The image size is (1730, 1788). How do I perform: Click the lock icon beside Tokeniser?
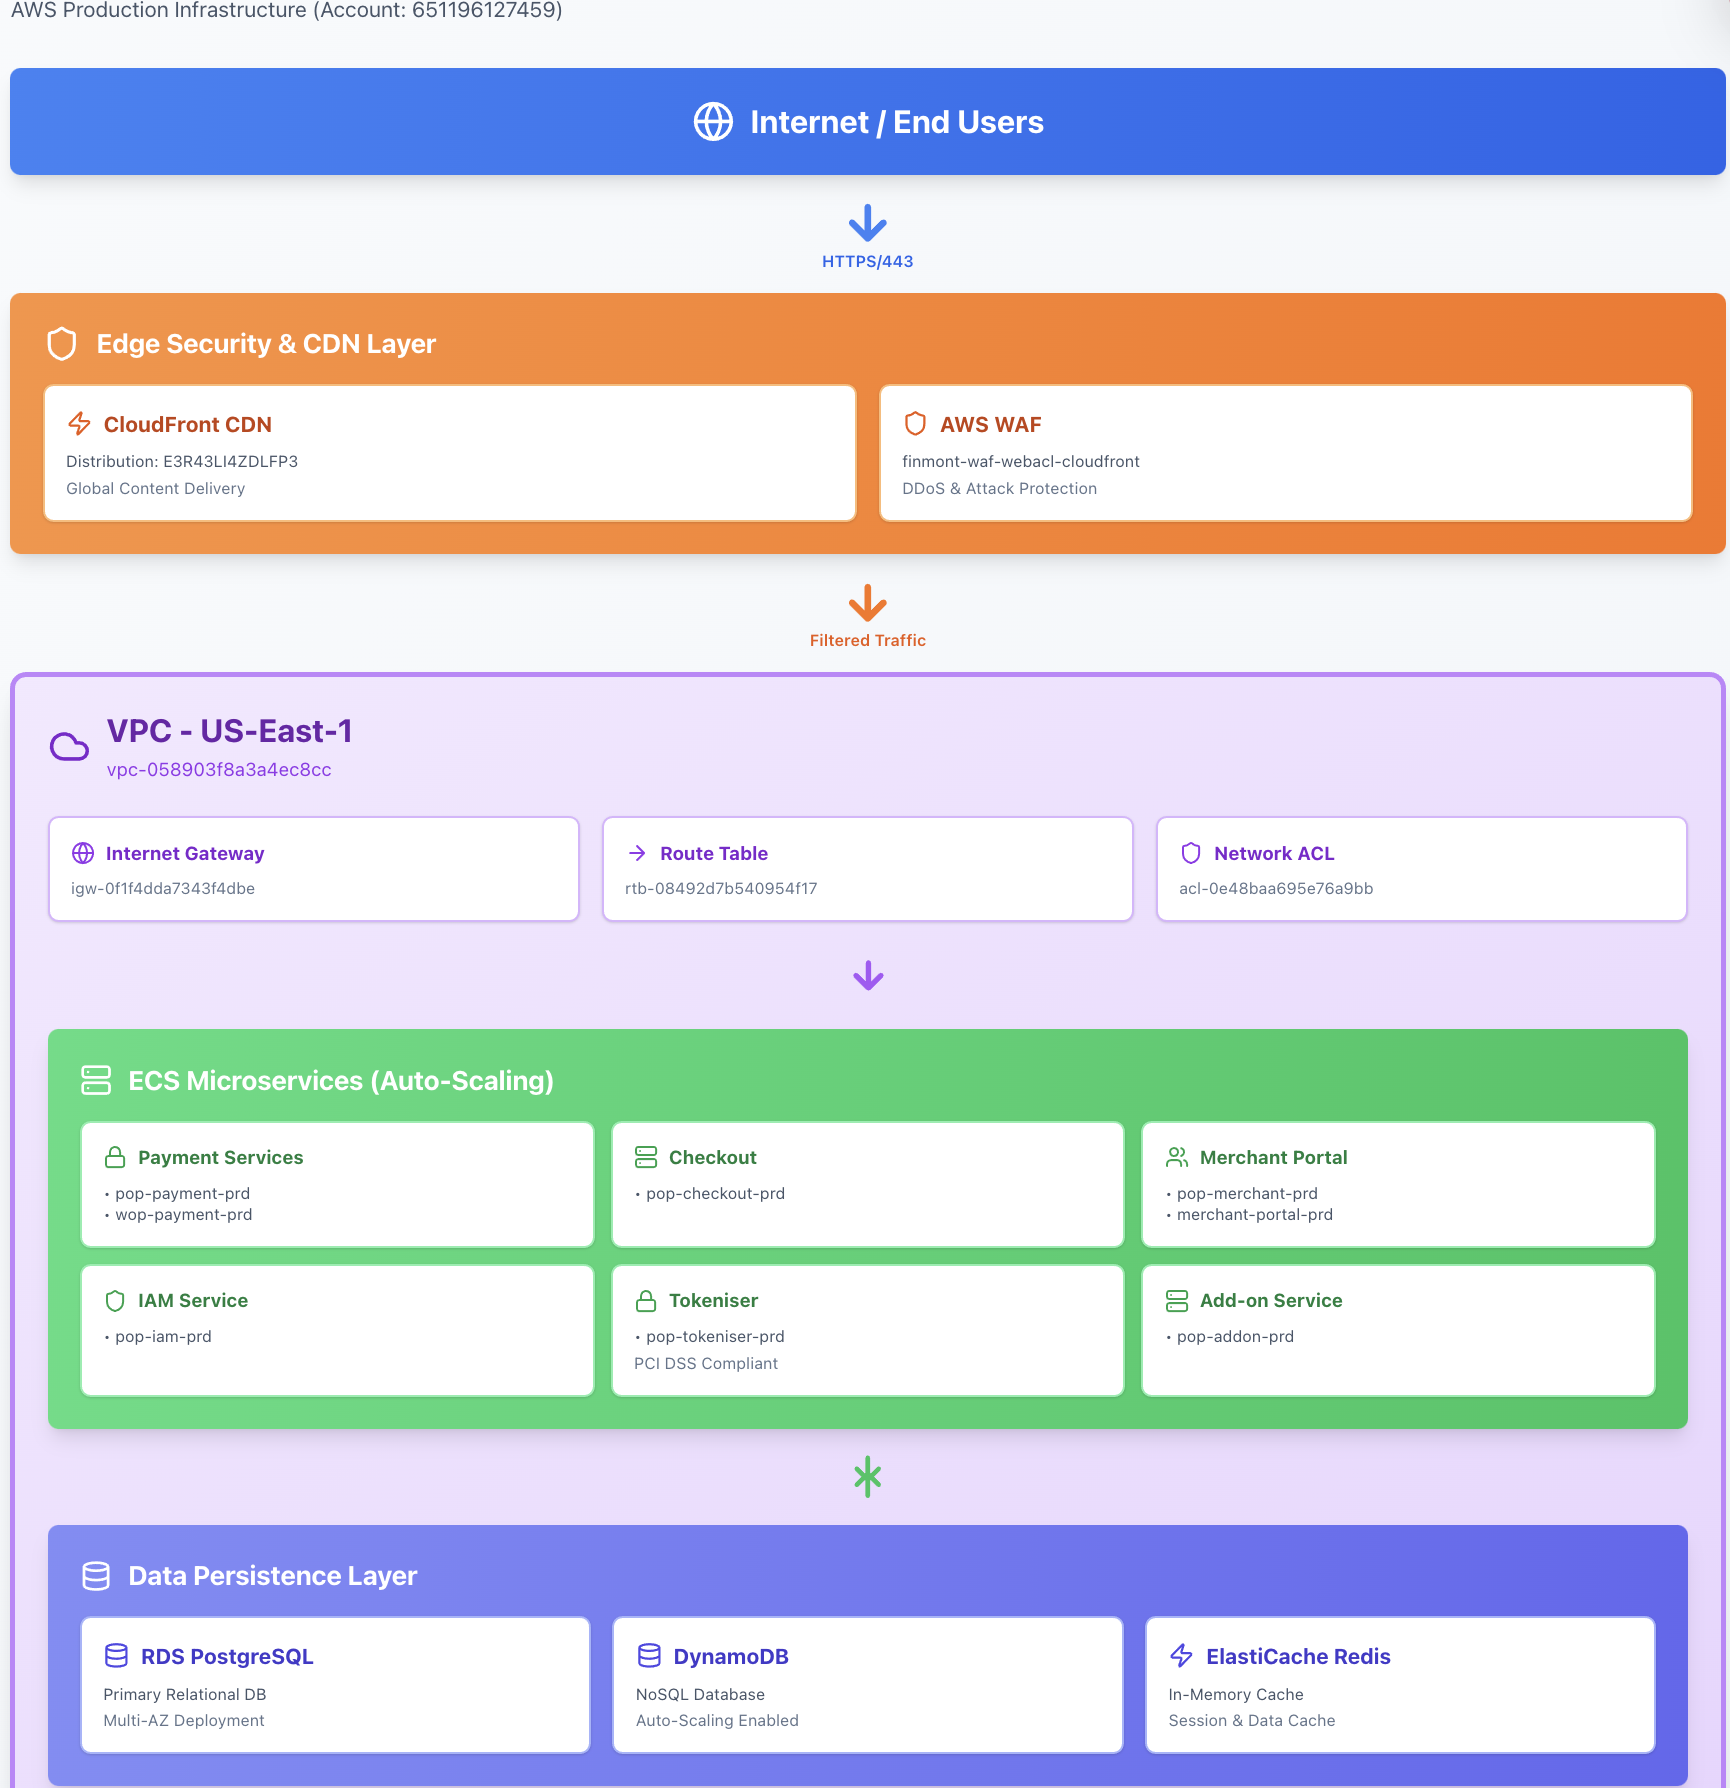[646, 1300]
